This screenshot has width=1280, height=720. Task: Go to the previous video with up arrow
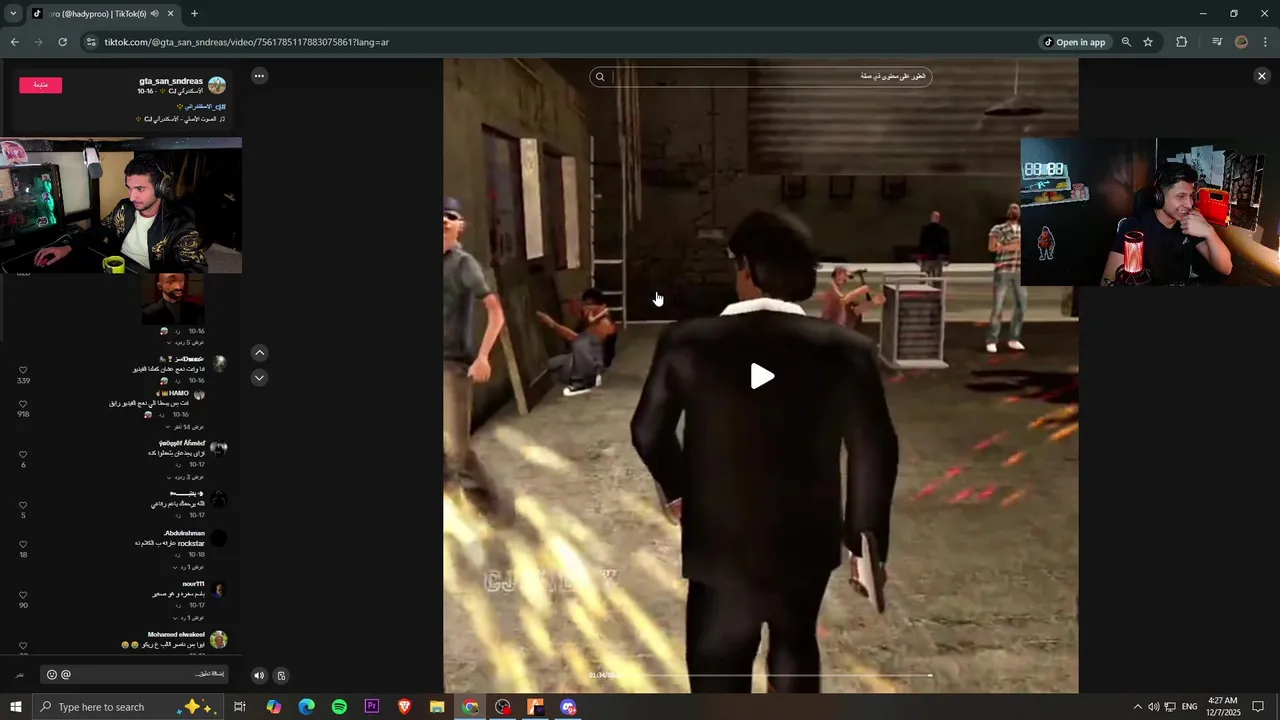coord(259,353)
